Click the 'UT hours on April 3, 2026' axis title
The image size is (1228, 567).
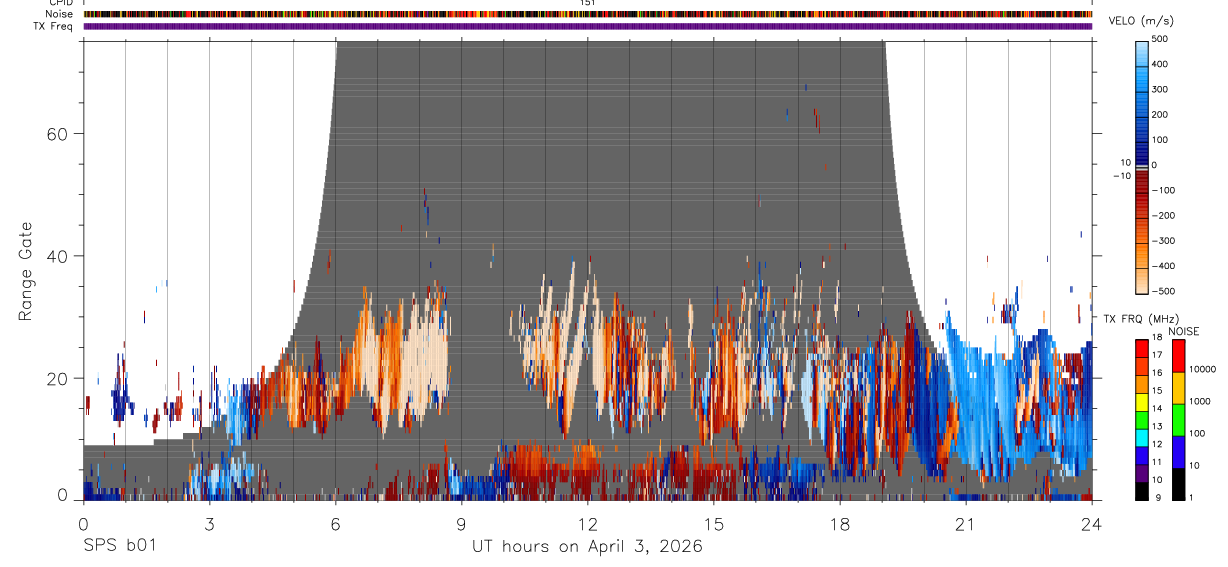tap(587, 546)
